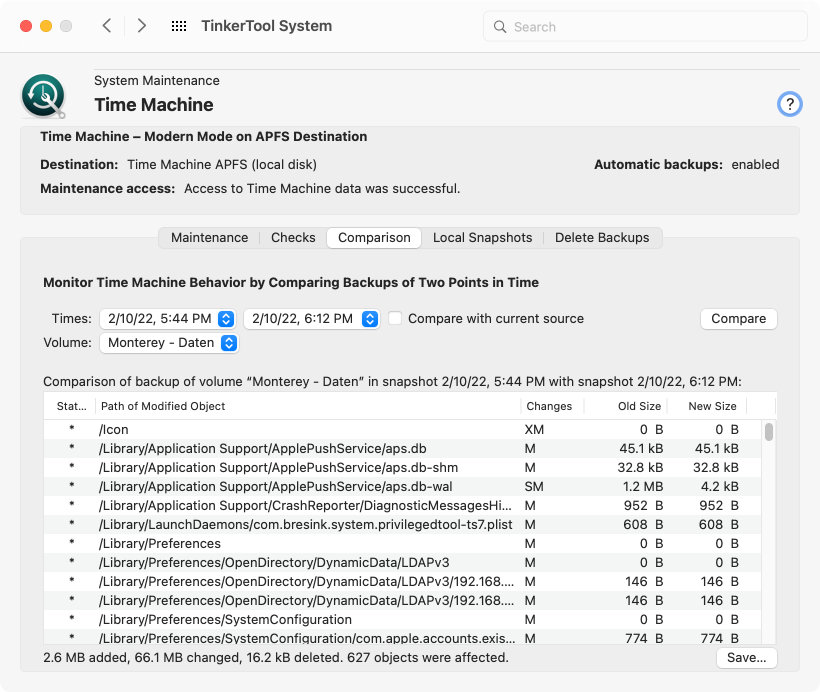820x692 pixels.
Task: Click the Automatic backups enabled value
Action: coord(755,164)
